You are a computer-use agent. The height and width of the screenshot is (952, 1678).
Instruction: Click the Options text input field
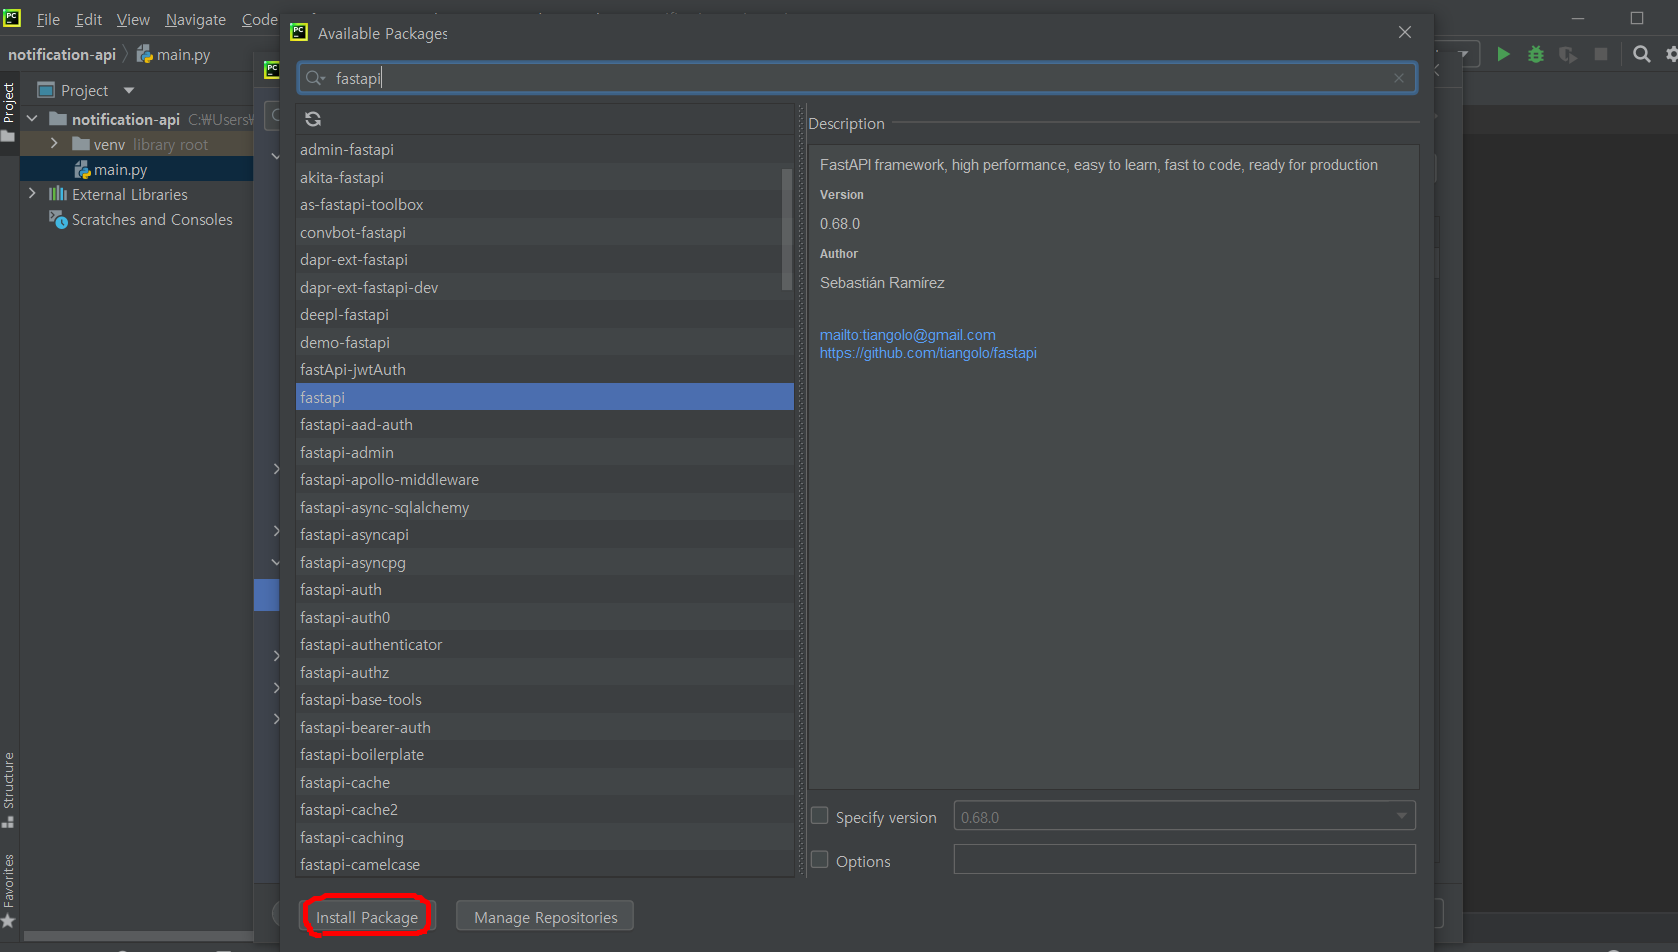tap(1184, 859)
